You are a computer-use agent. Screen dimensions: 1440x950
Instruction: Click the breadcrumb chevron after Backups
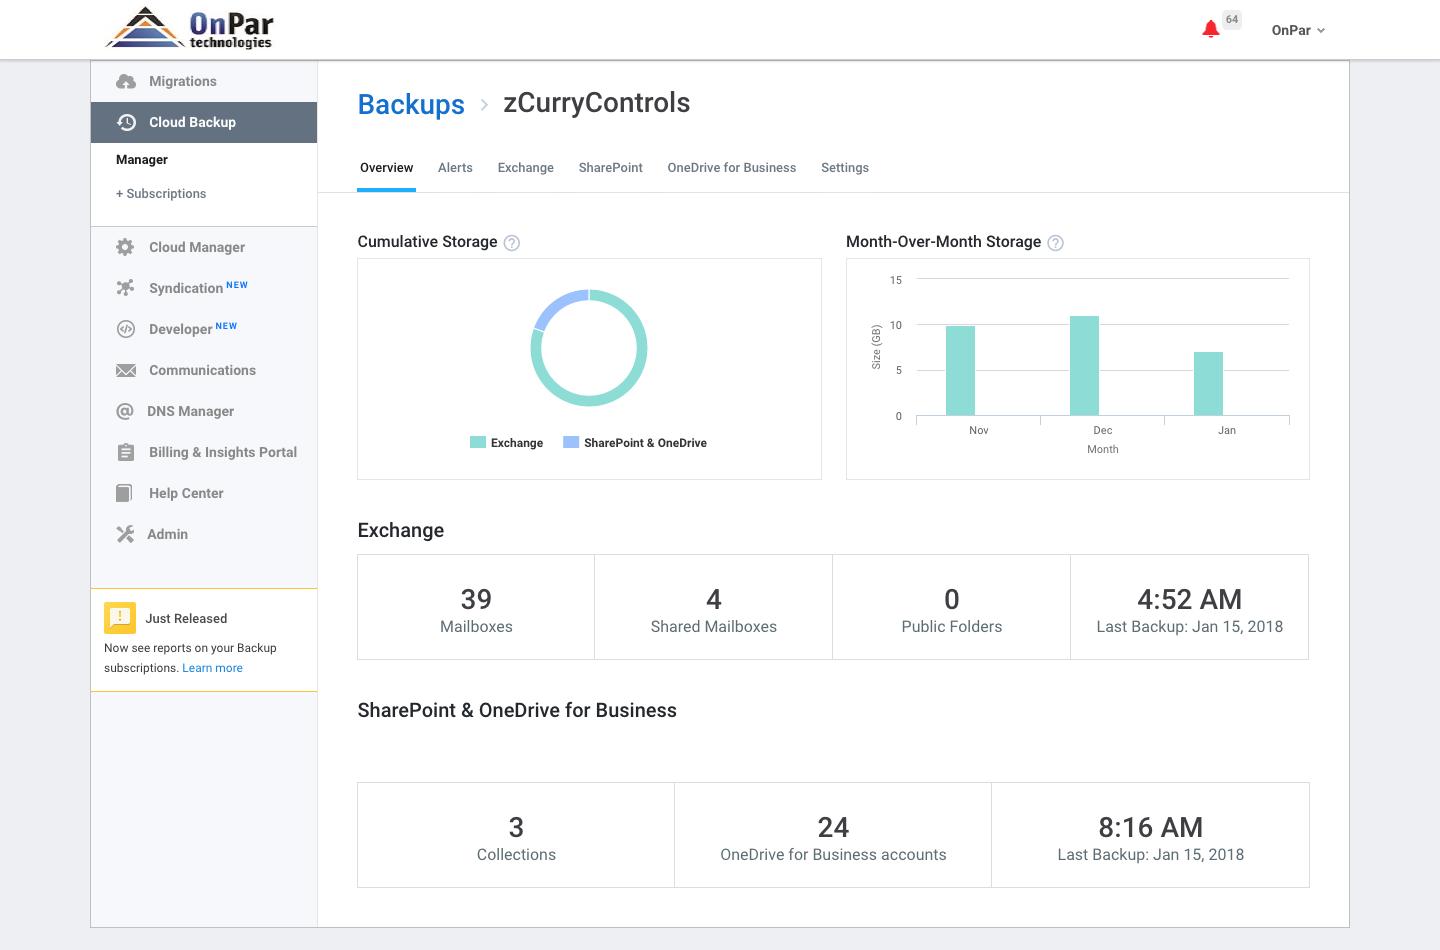click(484, 104)
